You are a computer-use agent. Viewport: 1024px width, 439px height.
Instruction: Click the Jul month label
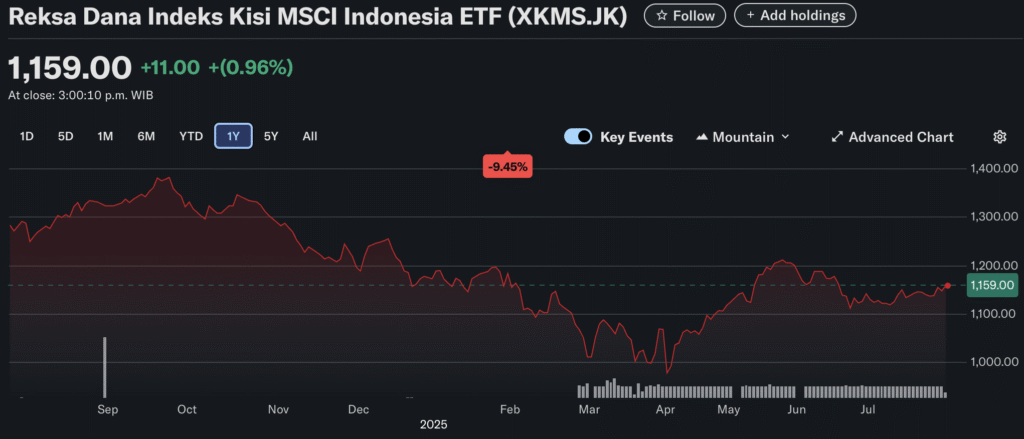pyautogui.click(x=868, y=410)
